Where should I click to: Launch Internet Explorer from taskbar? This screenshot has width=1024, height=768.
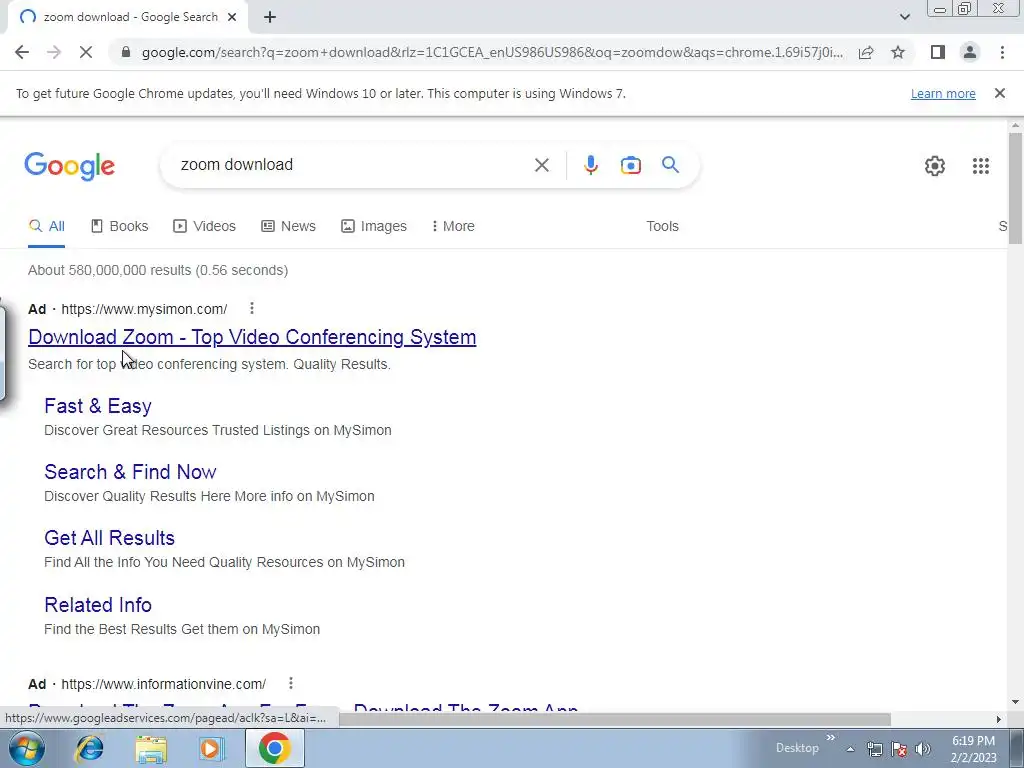click(x=89, y=748)
